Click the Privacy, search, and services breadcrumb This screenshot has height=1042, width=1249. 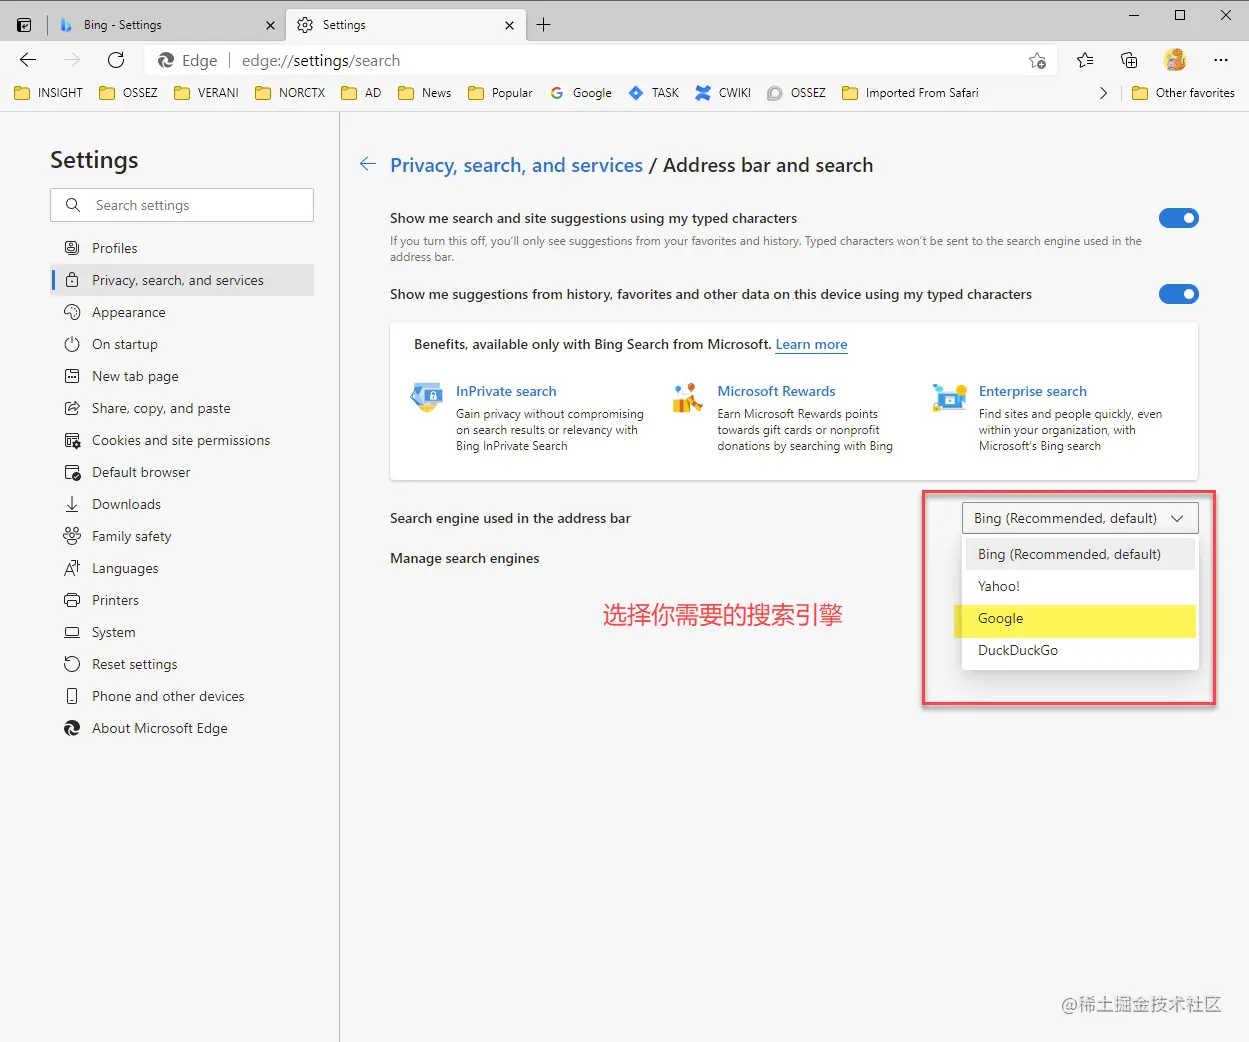516,165
